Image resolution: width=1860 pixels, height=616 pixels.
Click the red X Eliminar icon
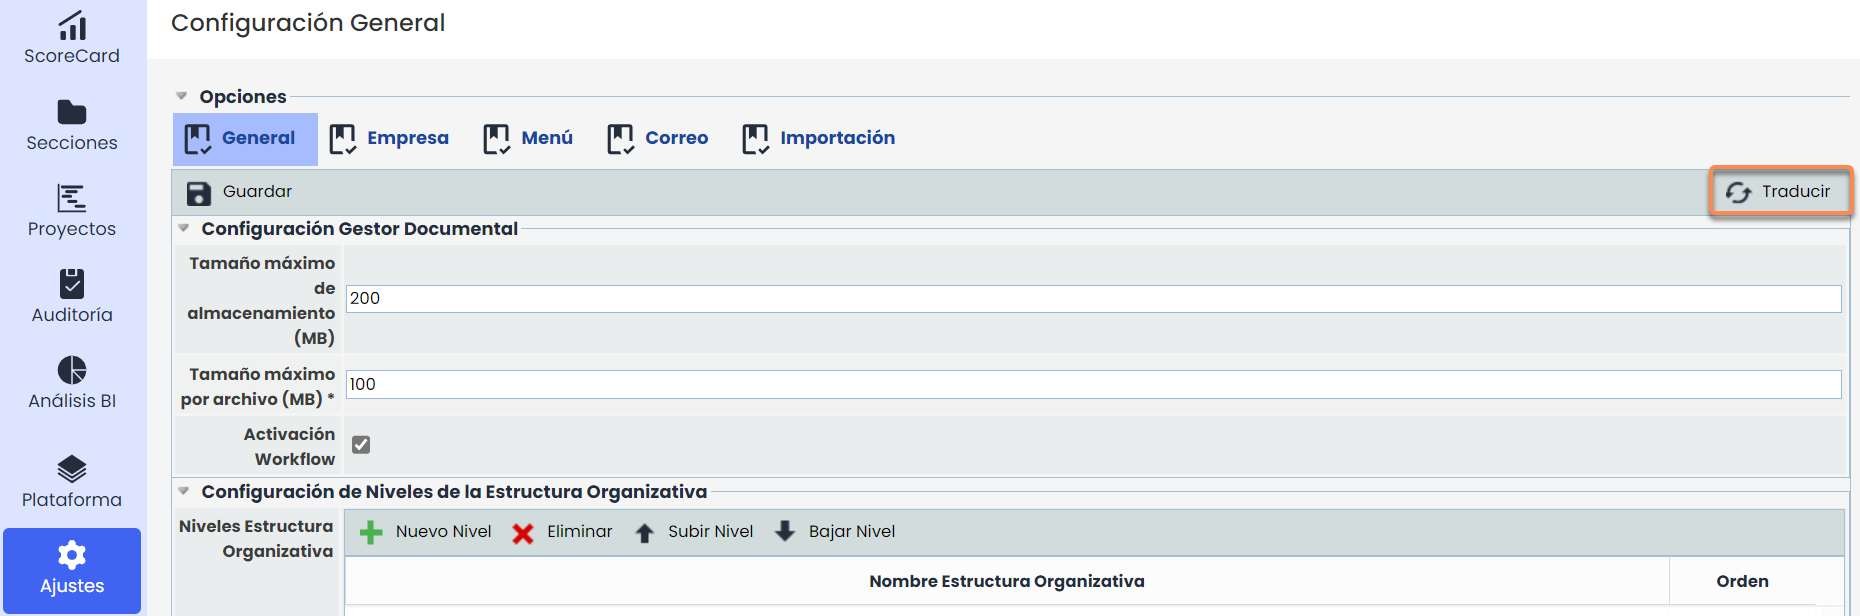tap(522, 533)
